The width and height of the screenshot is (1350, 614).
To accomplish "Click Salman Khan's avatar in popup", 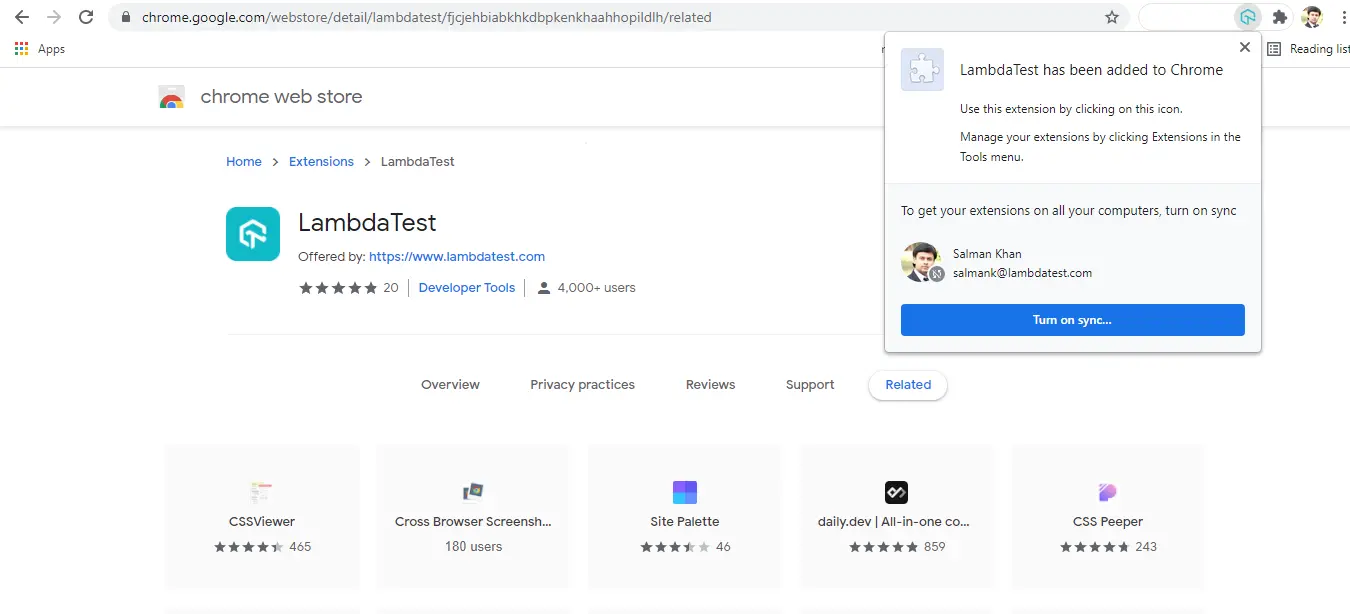I will (921, 262).
